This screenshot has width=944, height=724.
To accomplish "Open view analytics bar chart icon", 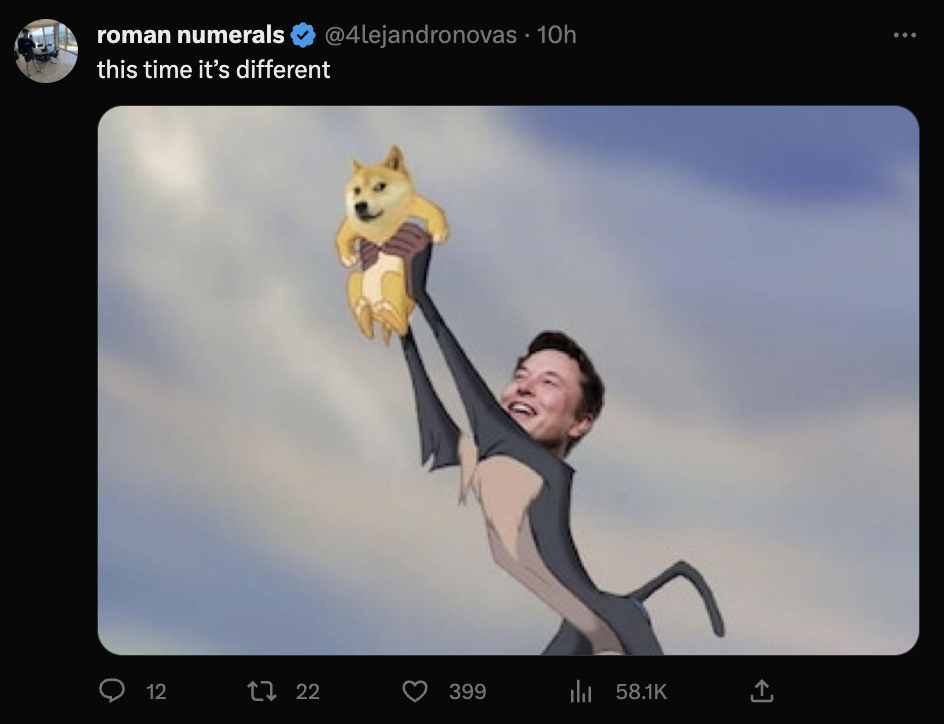I will [x=581, y=690].
